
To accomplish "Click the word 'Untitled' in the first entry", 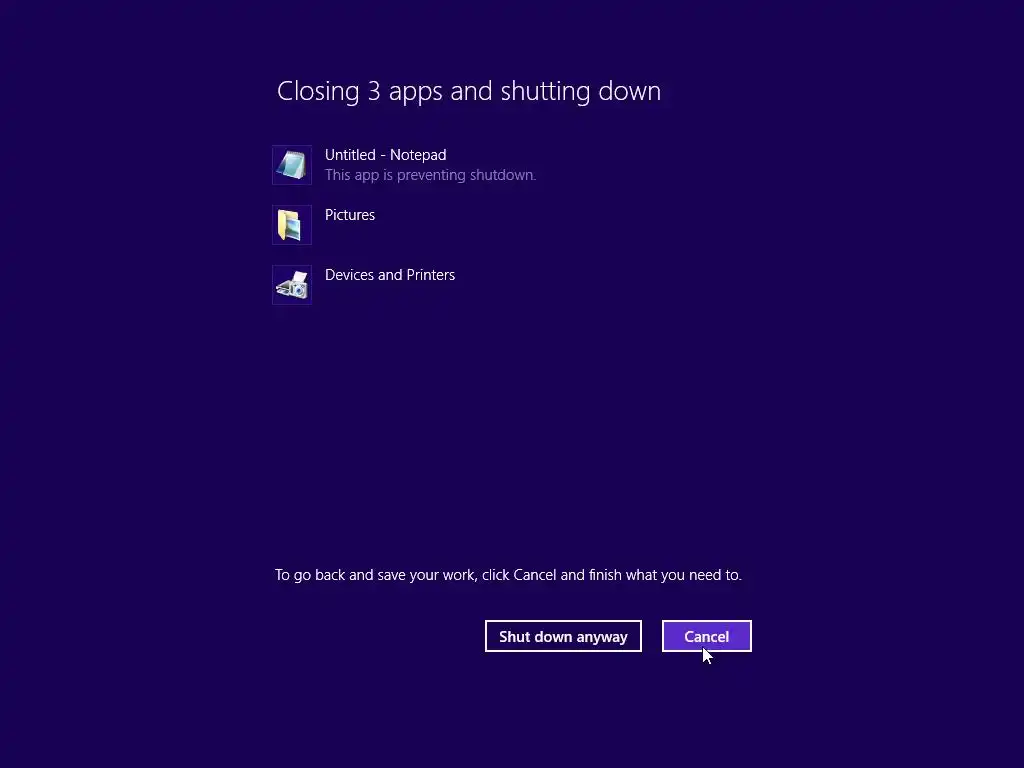I will coord(350,155).
